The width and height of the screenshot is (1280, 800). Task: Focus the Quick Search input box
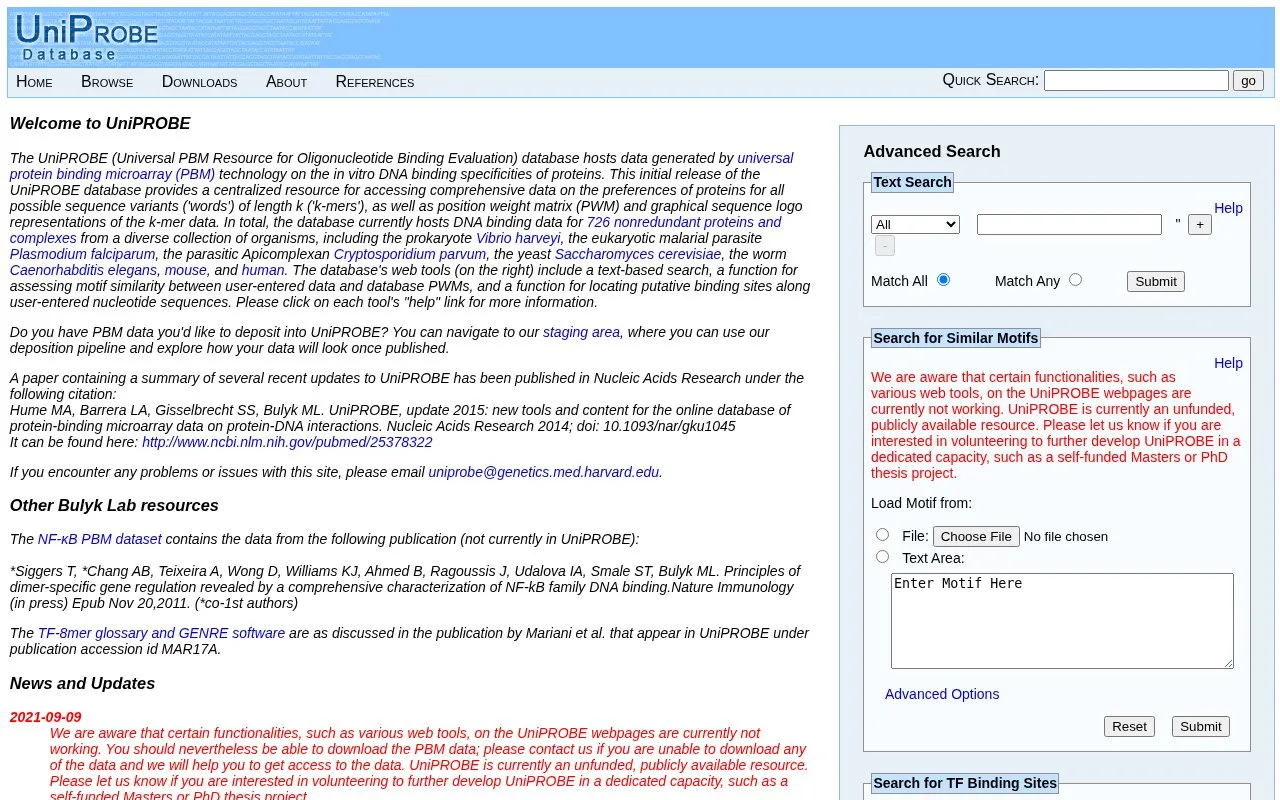coord(1136,81)
